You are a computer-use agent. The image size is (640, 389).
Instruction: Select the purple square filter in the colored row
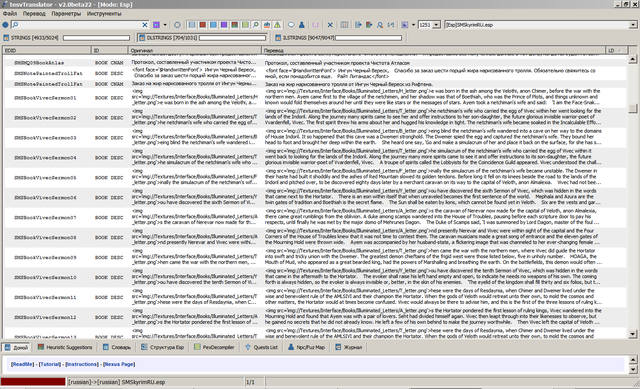click(x=224, y=25)
